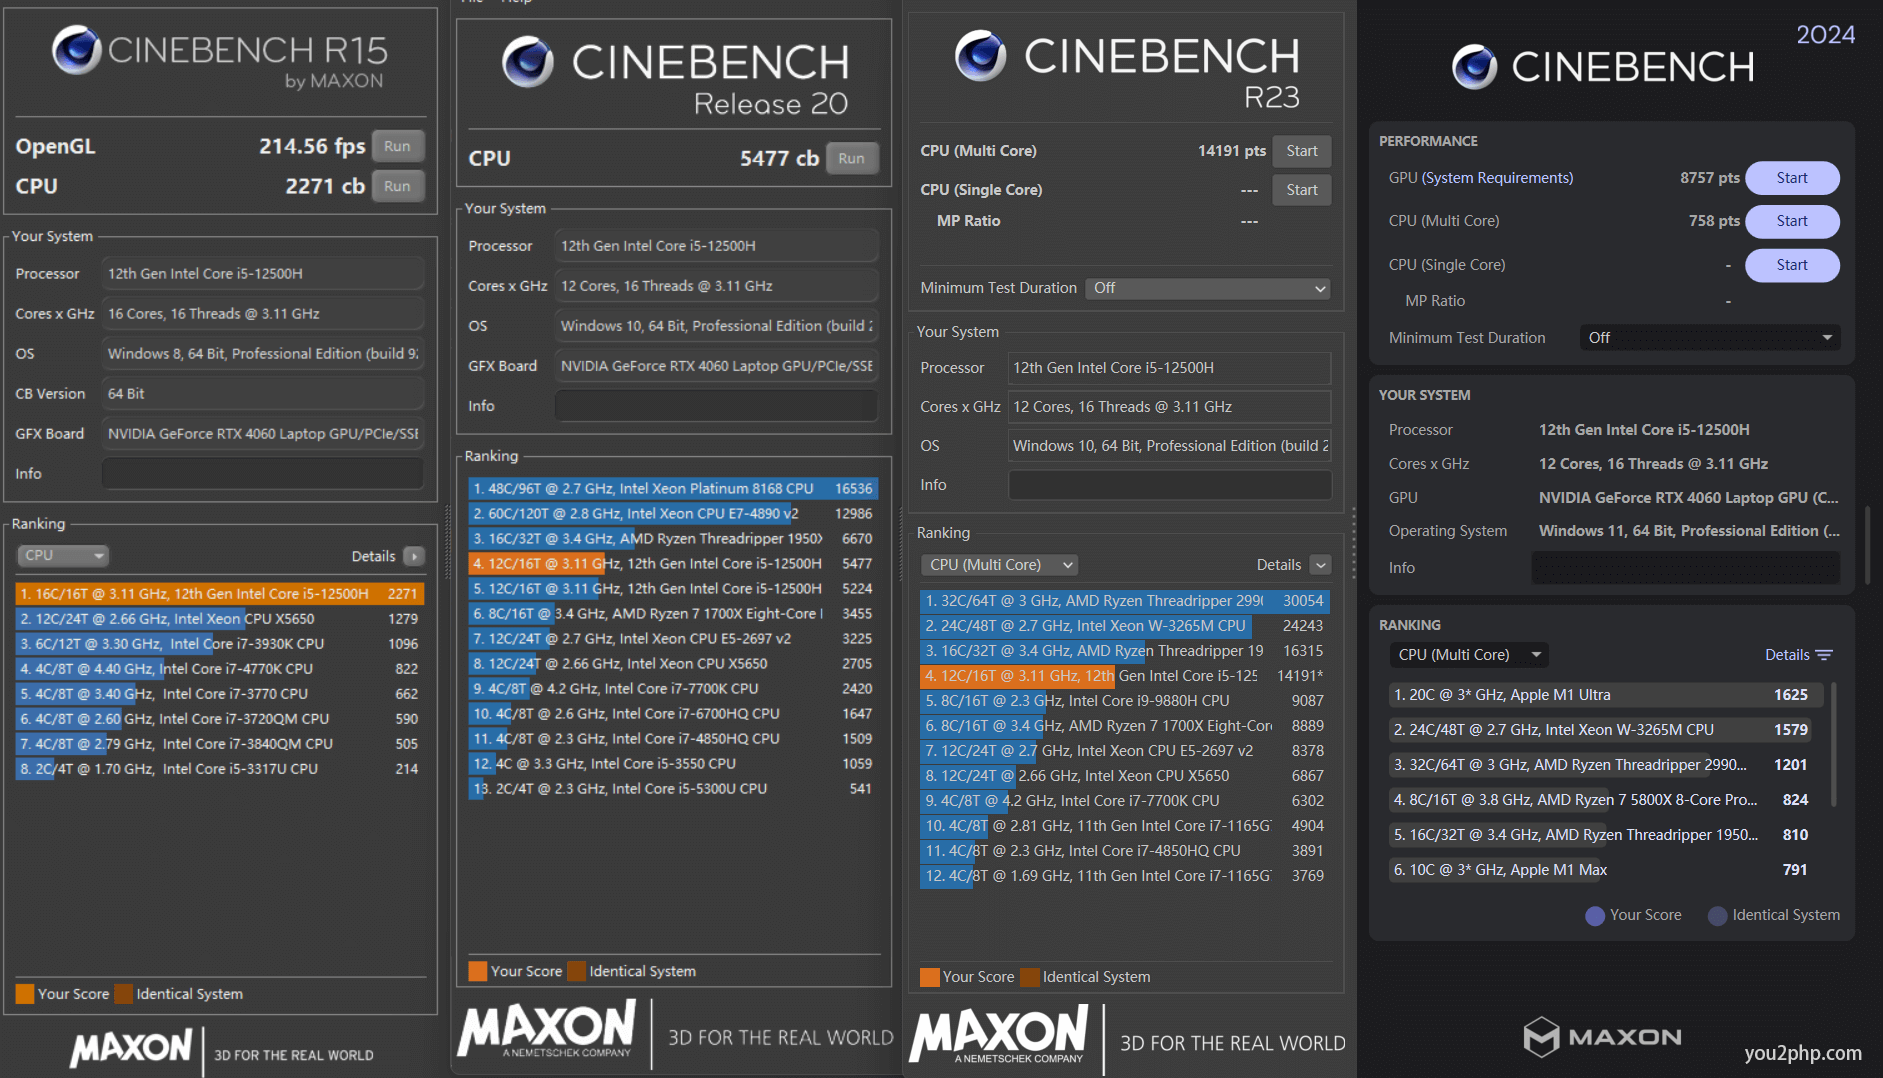This screenshot has height=1078, width=1883.
Task: Click the Cinebench 2024 sphere logo icon
Action: [1474, 67]
